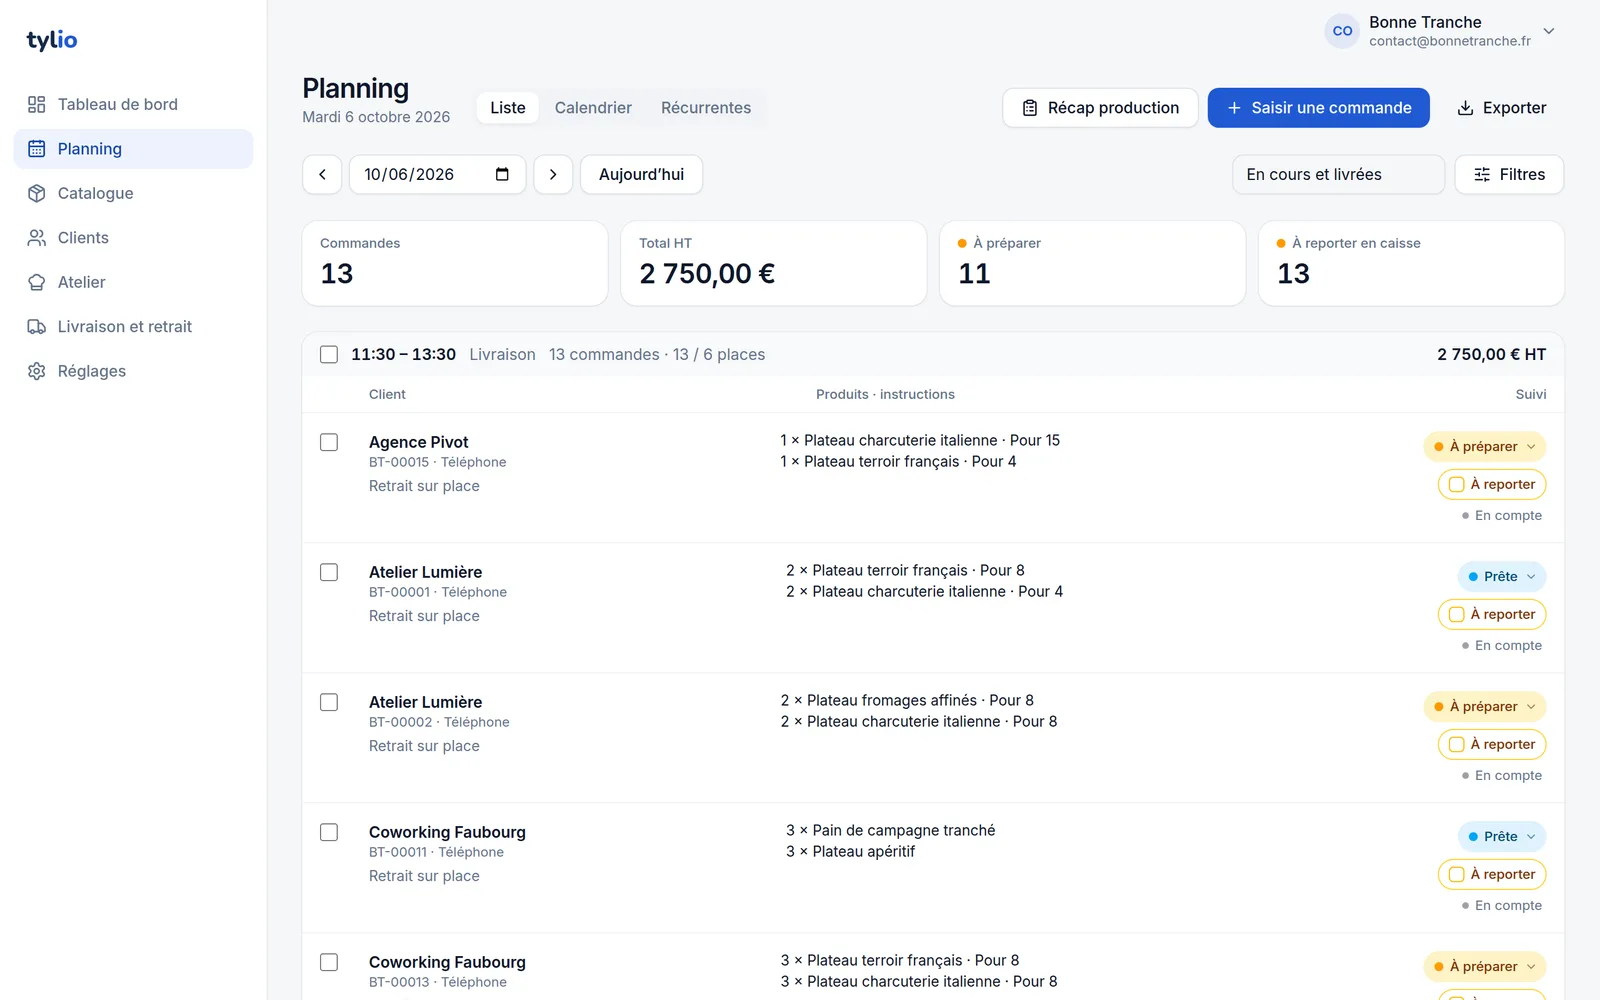Click the Tableau de bord grid icon
This screenshot has height=1000, width=1600.
tap(37, 104)
